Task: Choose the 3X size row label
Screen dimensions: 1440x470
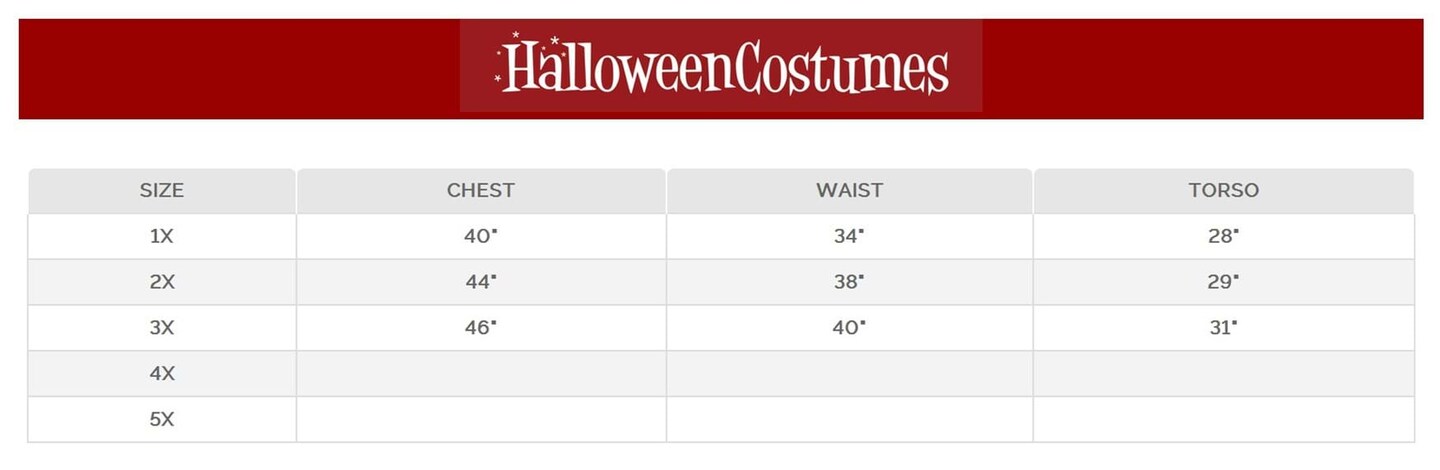Action: pyautogui.click(x=162, y=328)
